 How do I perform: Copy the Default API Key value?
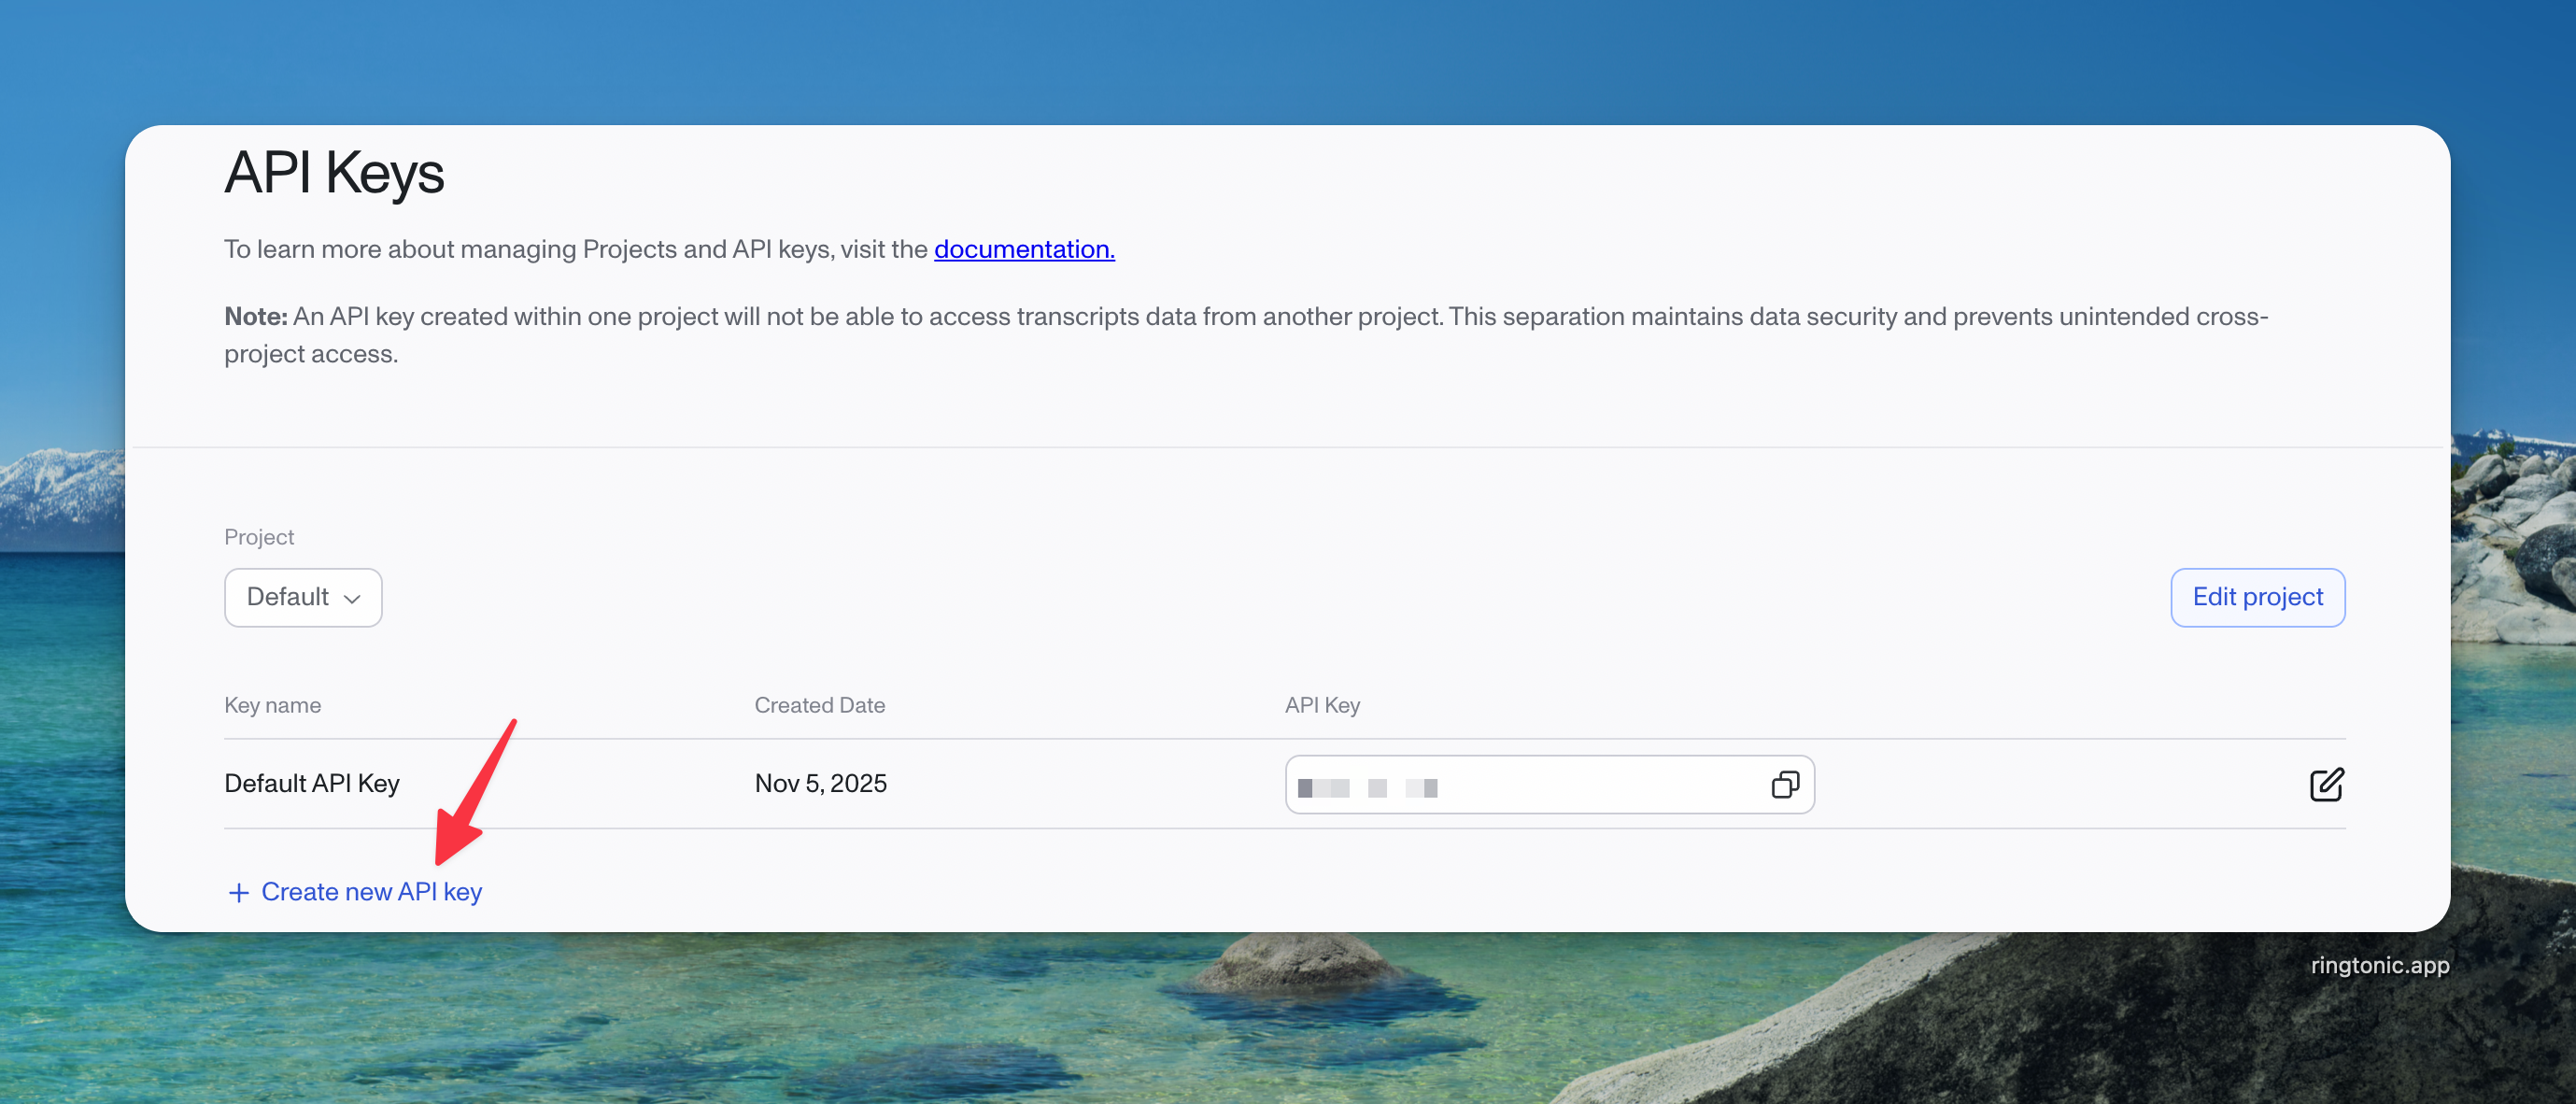[1785, 785]
